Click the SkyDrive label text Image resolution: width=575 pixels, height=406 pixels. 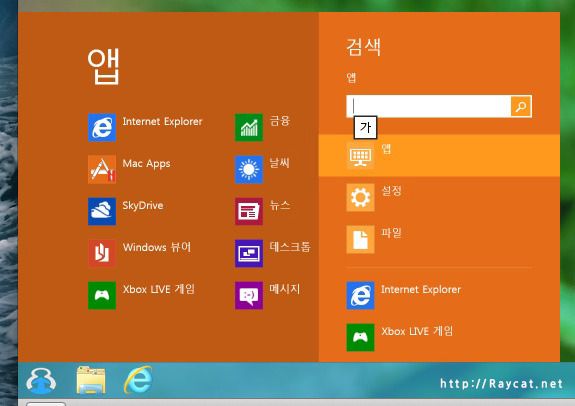[143, 205]
